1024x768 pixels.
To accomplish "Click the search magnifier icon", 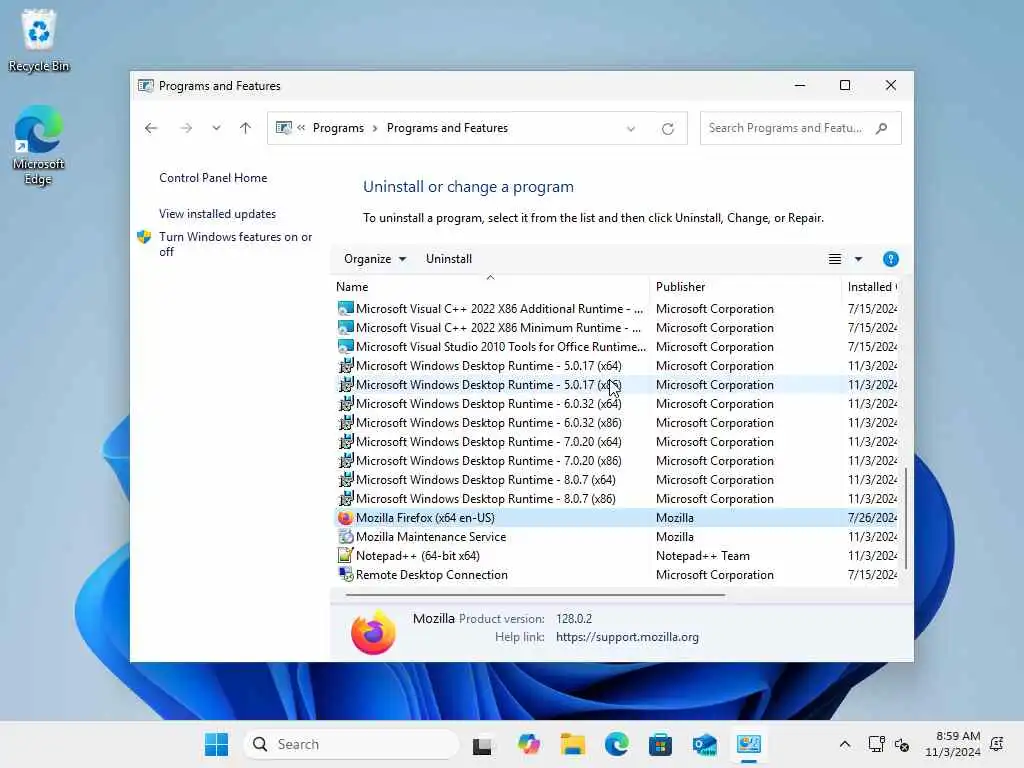I will (x=882, y=128).
